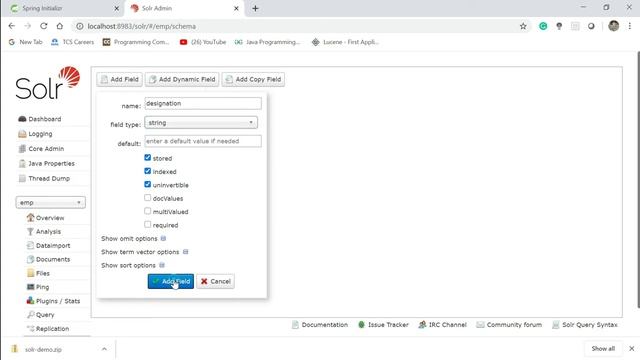
Task: Open the Add Copy Field form
Action: pyautogui.click(x=253, y=79)
